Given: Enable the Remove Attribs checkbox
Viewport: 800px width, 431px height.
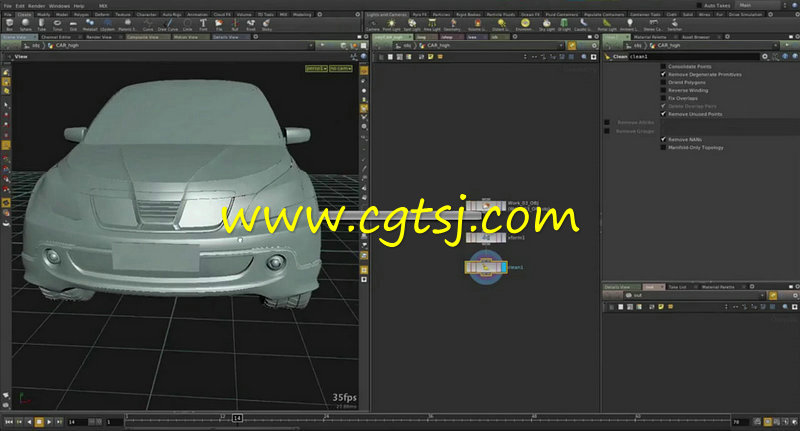Looking at the screenshot, I should click(607, 122).
